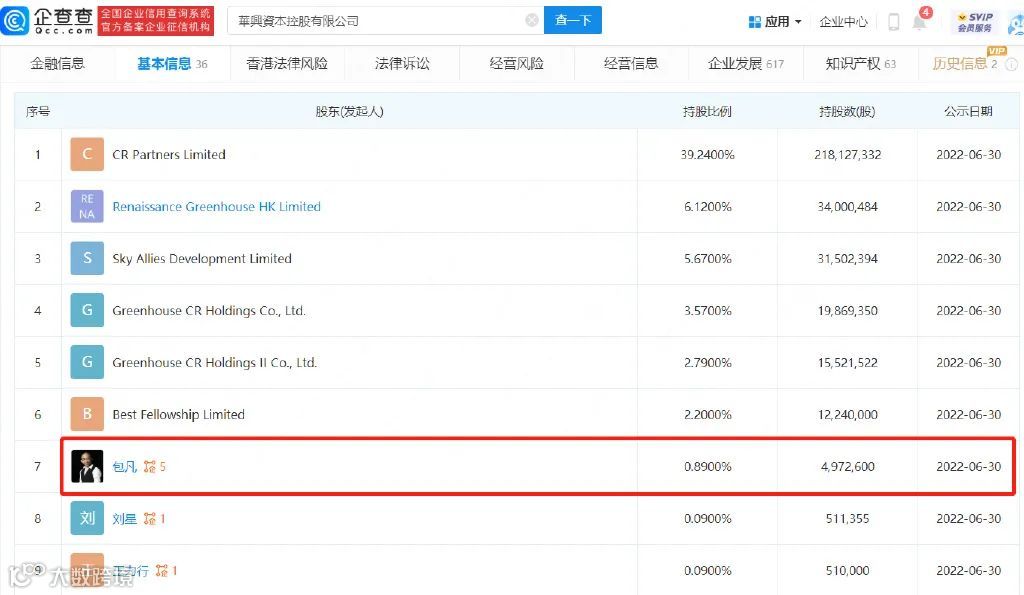Switch to 企业发展 tab
The image size is (1024, 595).
pyautogui.click(x=745, y=63)
